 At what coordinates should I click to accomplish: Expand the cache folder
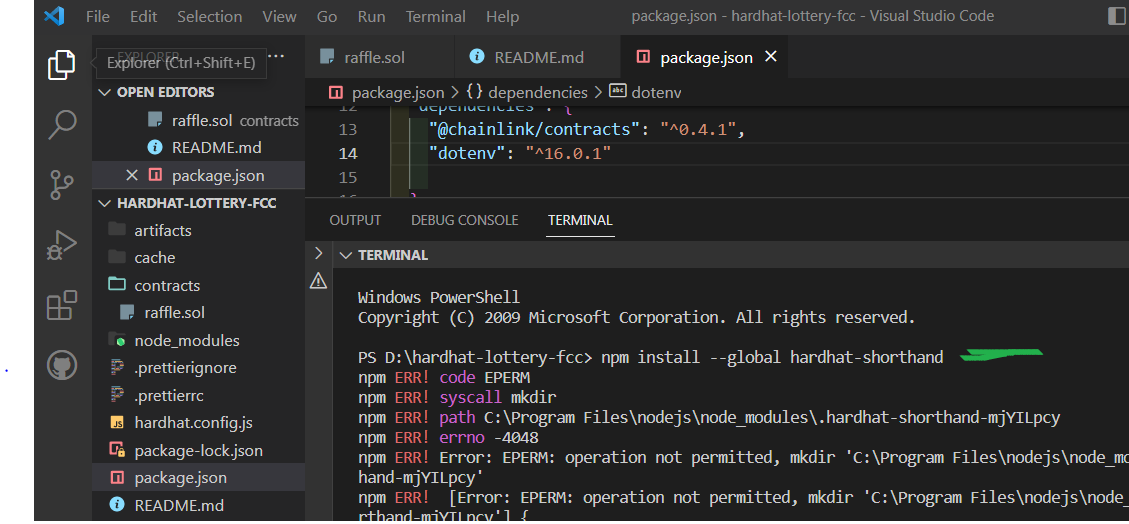tap(199, 258)
